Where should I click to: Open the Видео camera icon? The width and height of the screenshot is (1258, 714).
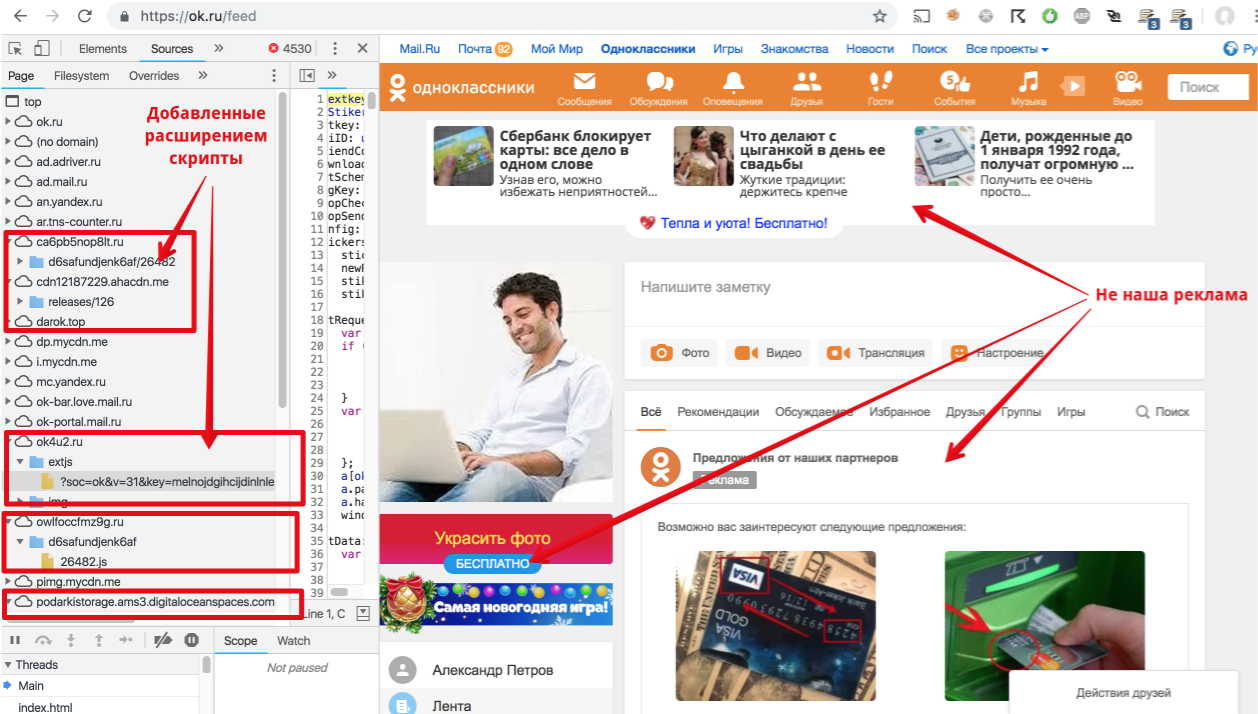tap(1128, 82)
